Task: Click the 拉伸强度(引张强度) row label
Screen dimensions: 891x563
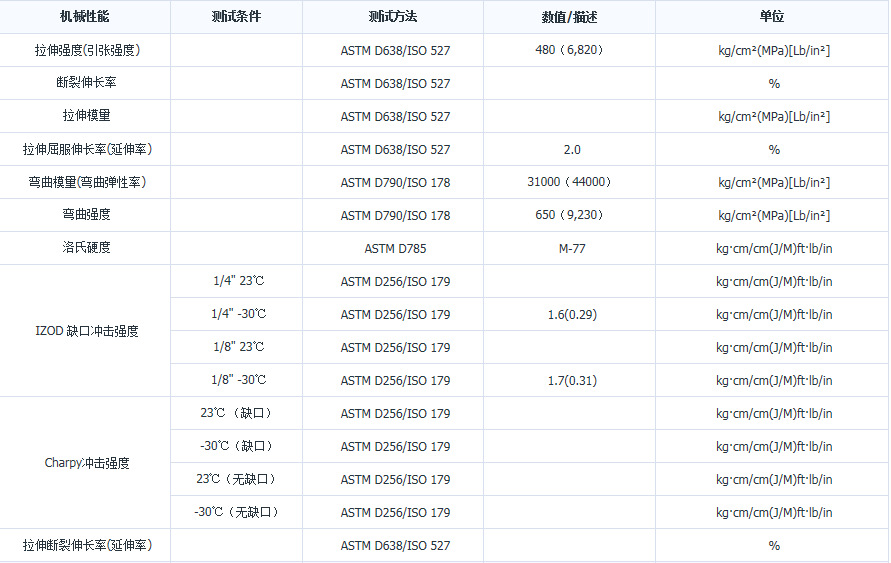Action: click(x=86, y=50)
